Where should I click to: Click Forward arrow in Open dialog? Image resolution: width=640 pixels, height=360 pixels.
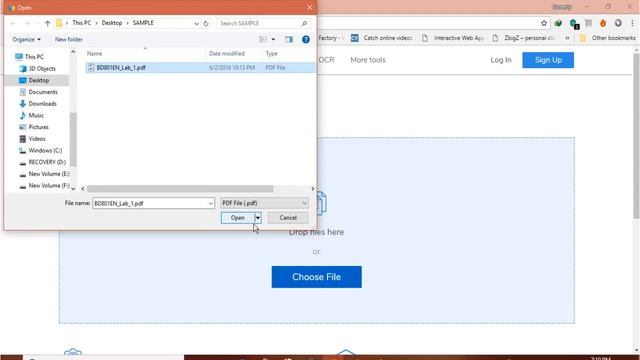coord(27,23)
